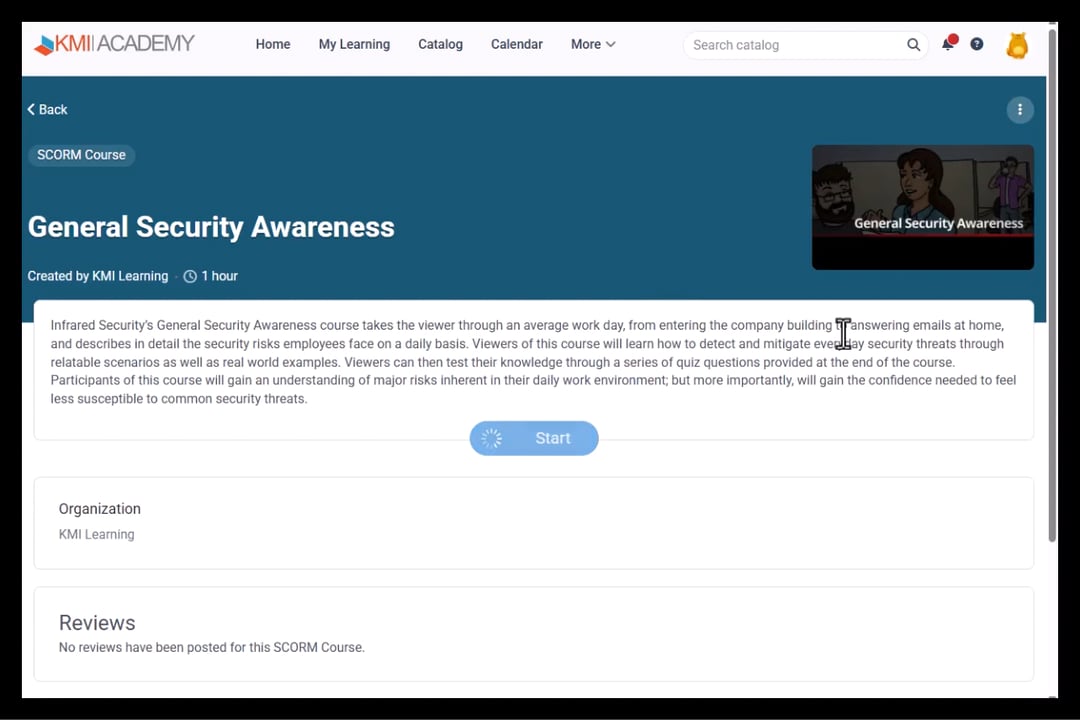Open the three-dot course options menu
This screenshot has height=720, width=1080.
click(1020, 110)
